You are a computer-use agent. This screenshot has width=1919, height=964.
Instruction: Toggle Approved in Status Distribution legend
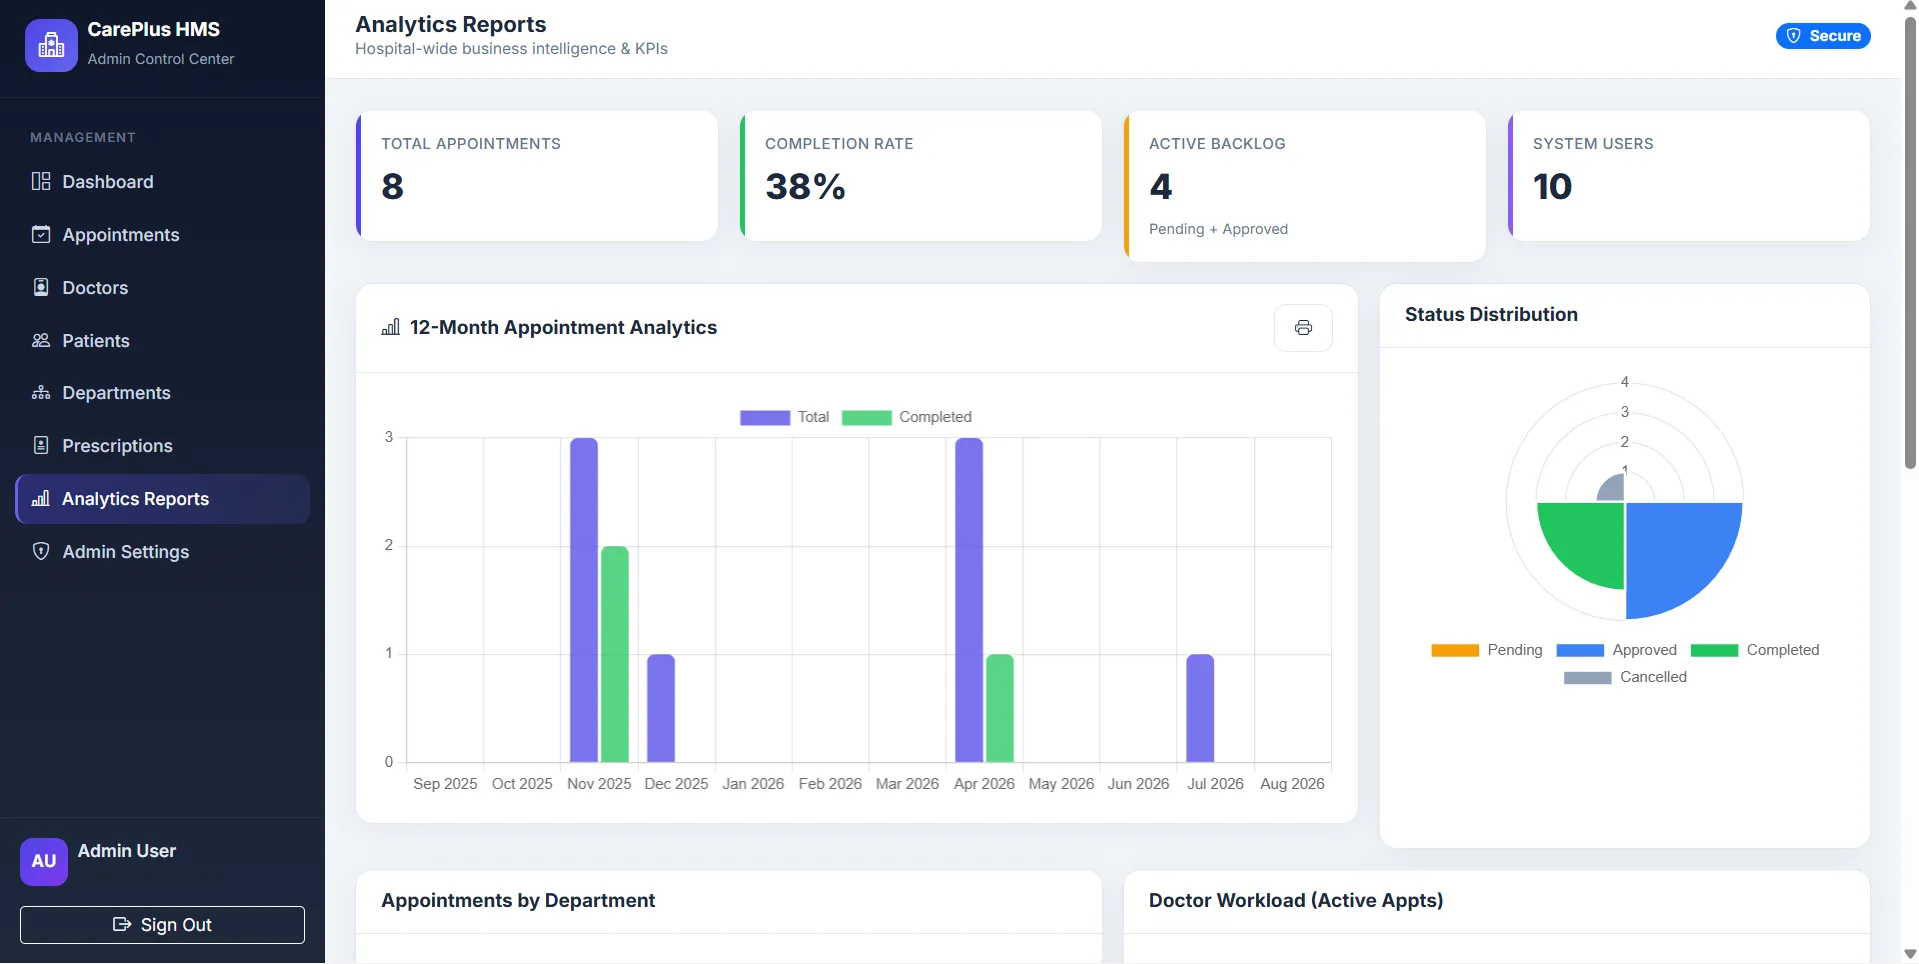click(x=1617, y=650)
